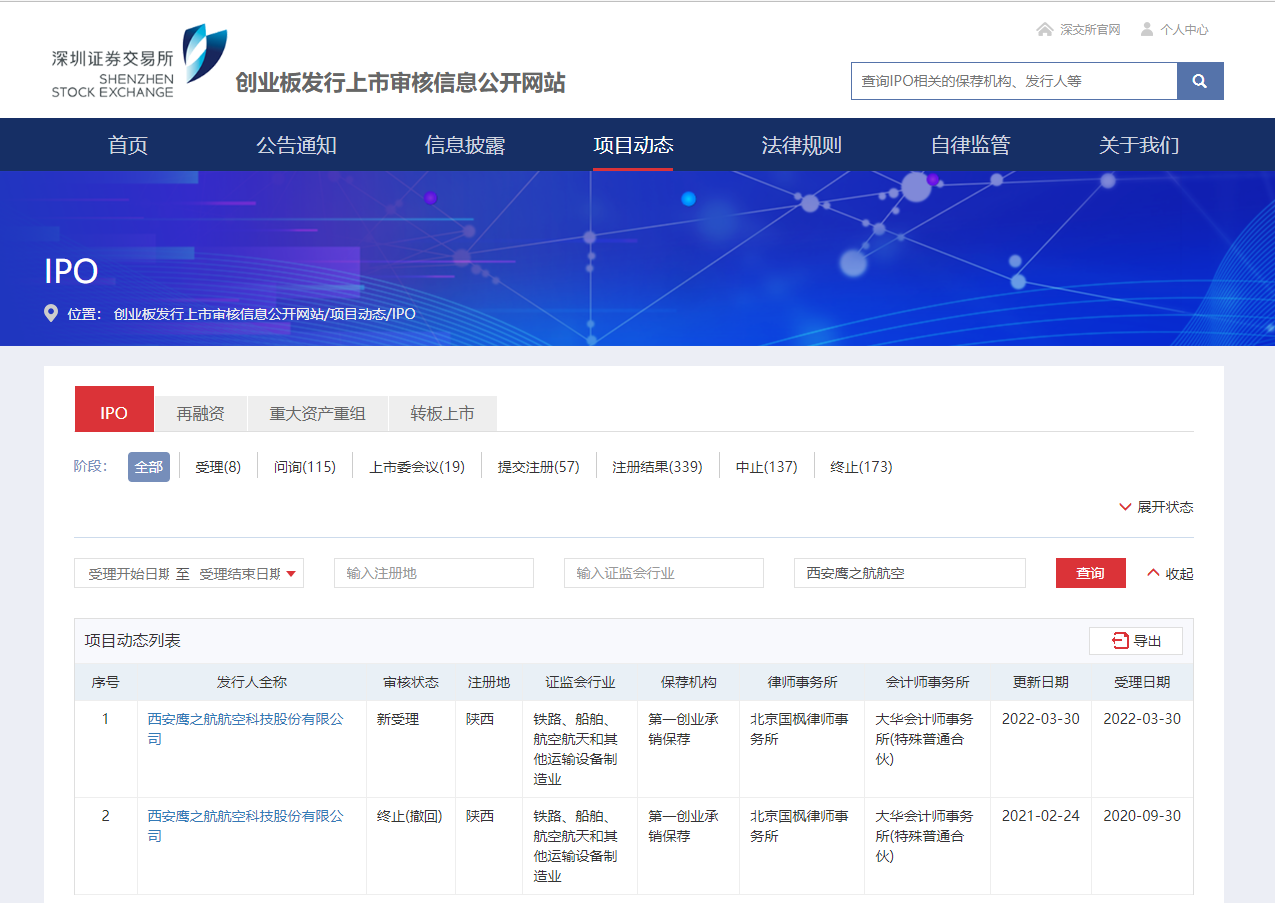Filter by stage 注册结果(339)

pos(657,467)
